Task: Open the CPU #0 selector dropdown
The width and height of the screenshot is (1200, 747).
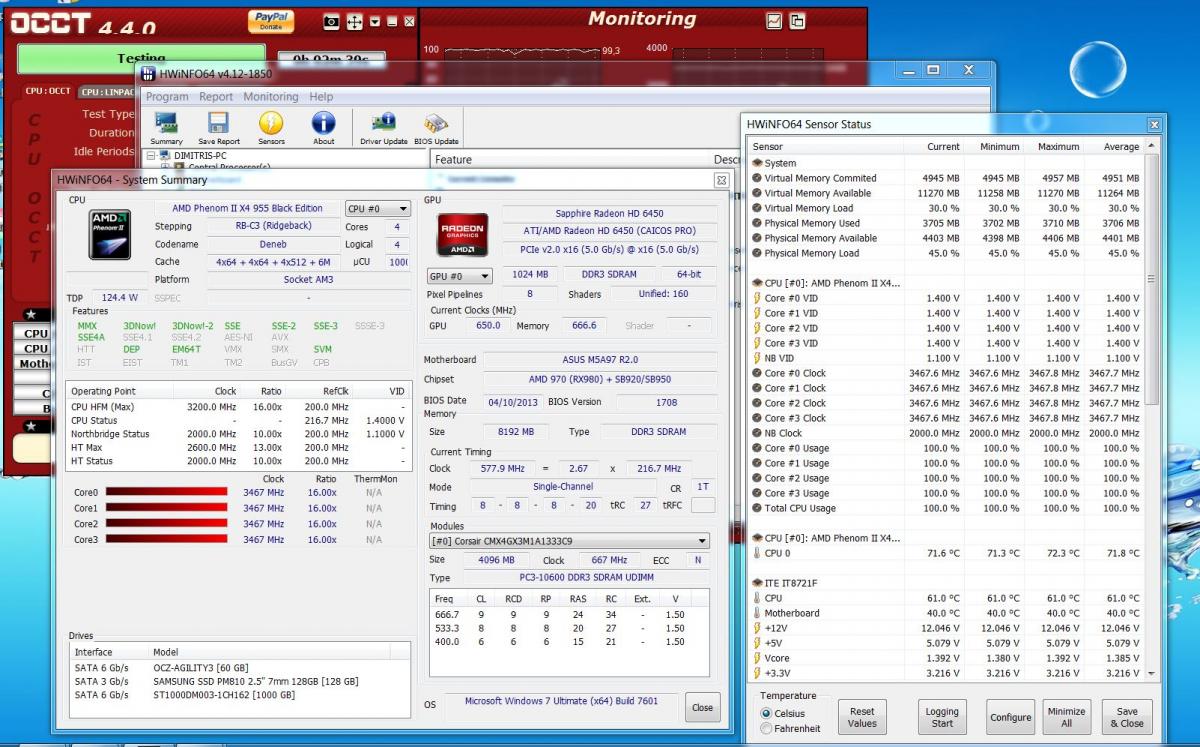Action: [378, 209]
